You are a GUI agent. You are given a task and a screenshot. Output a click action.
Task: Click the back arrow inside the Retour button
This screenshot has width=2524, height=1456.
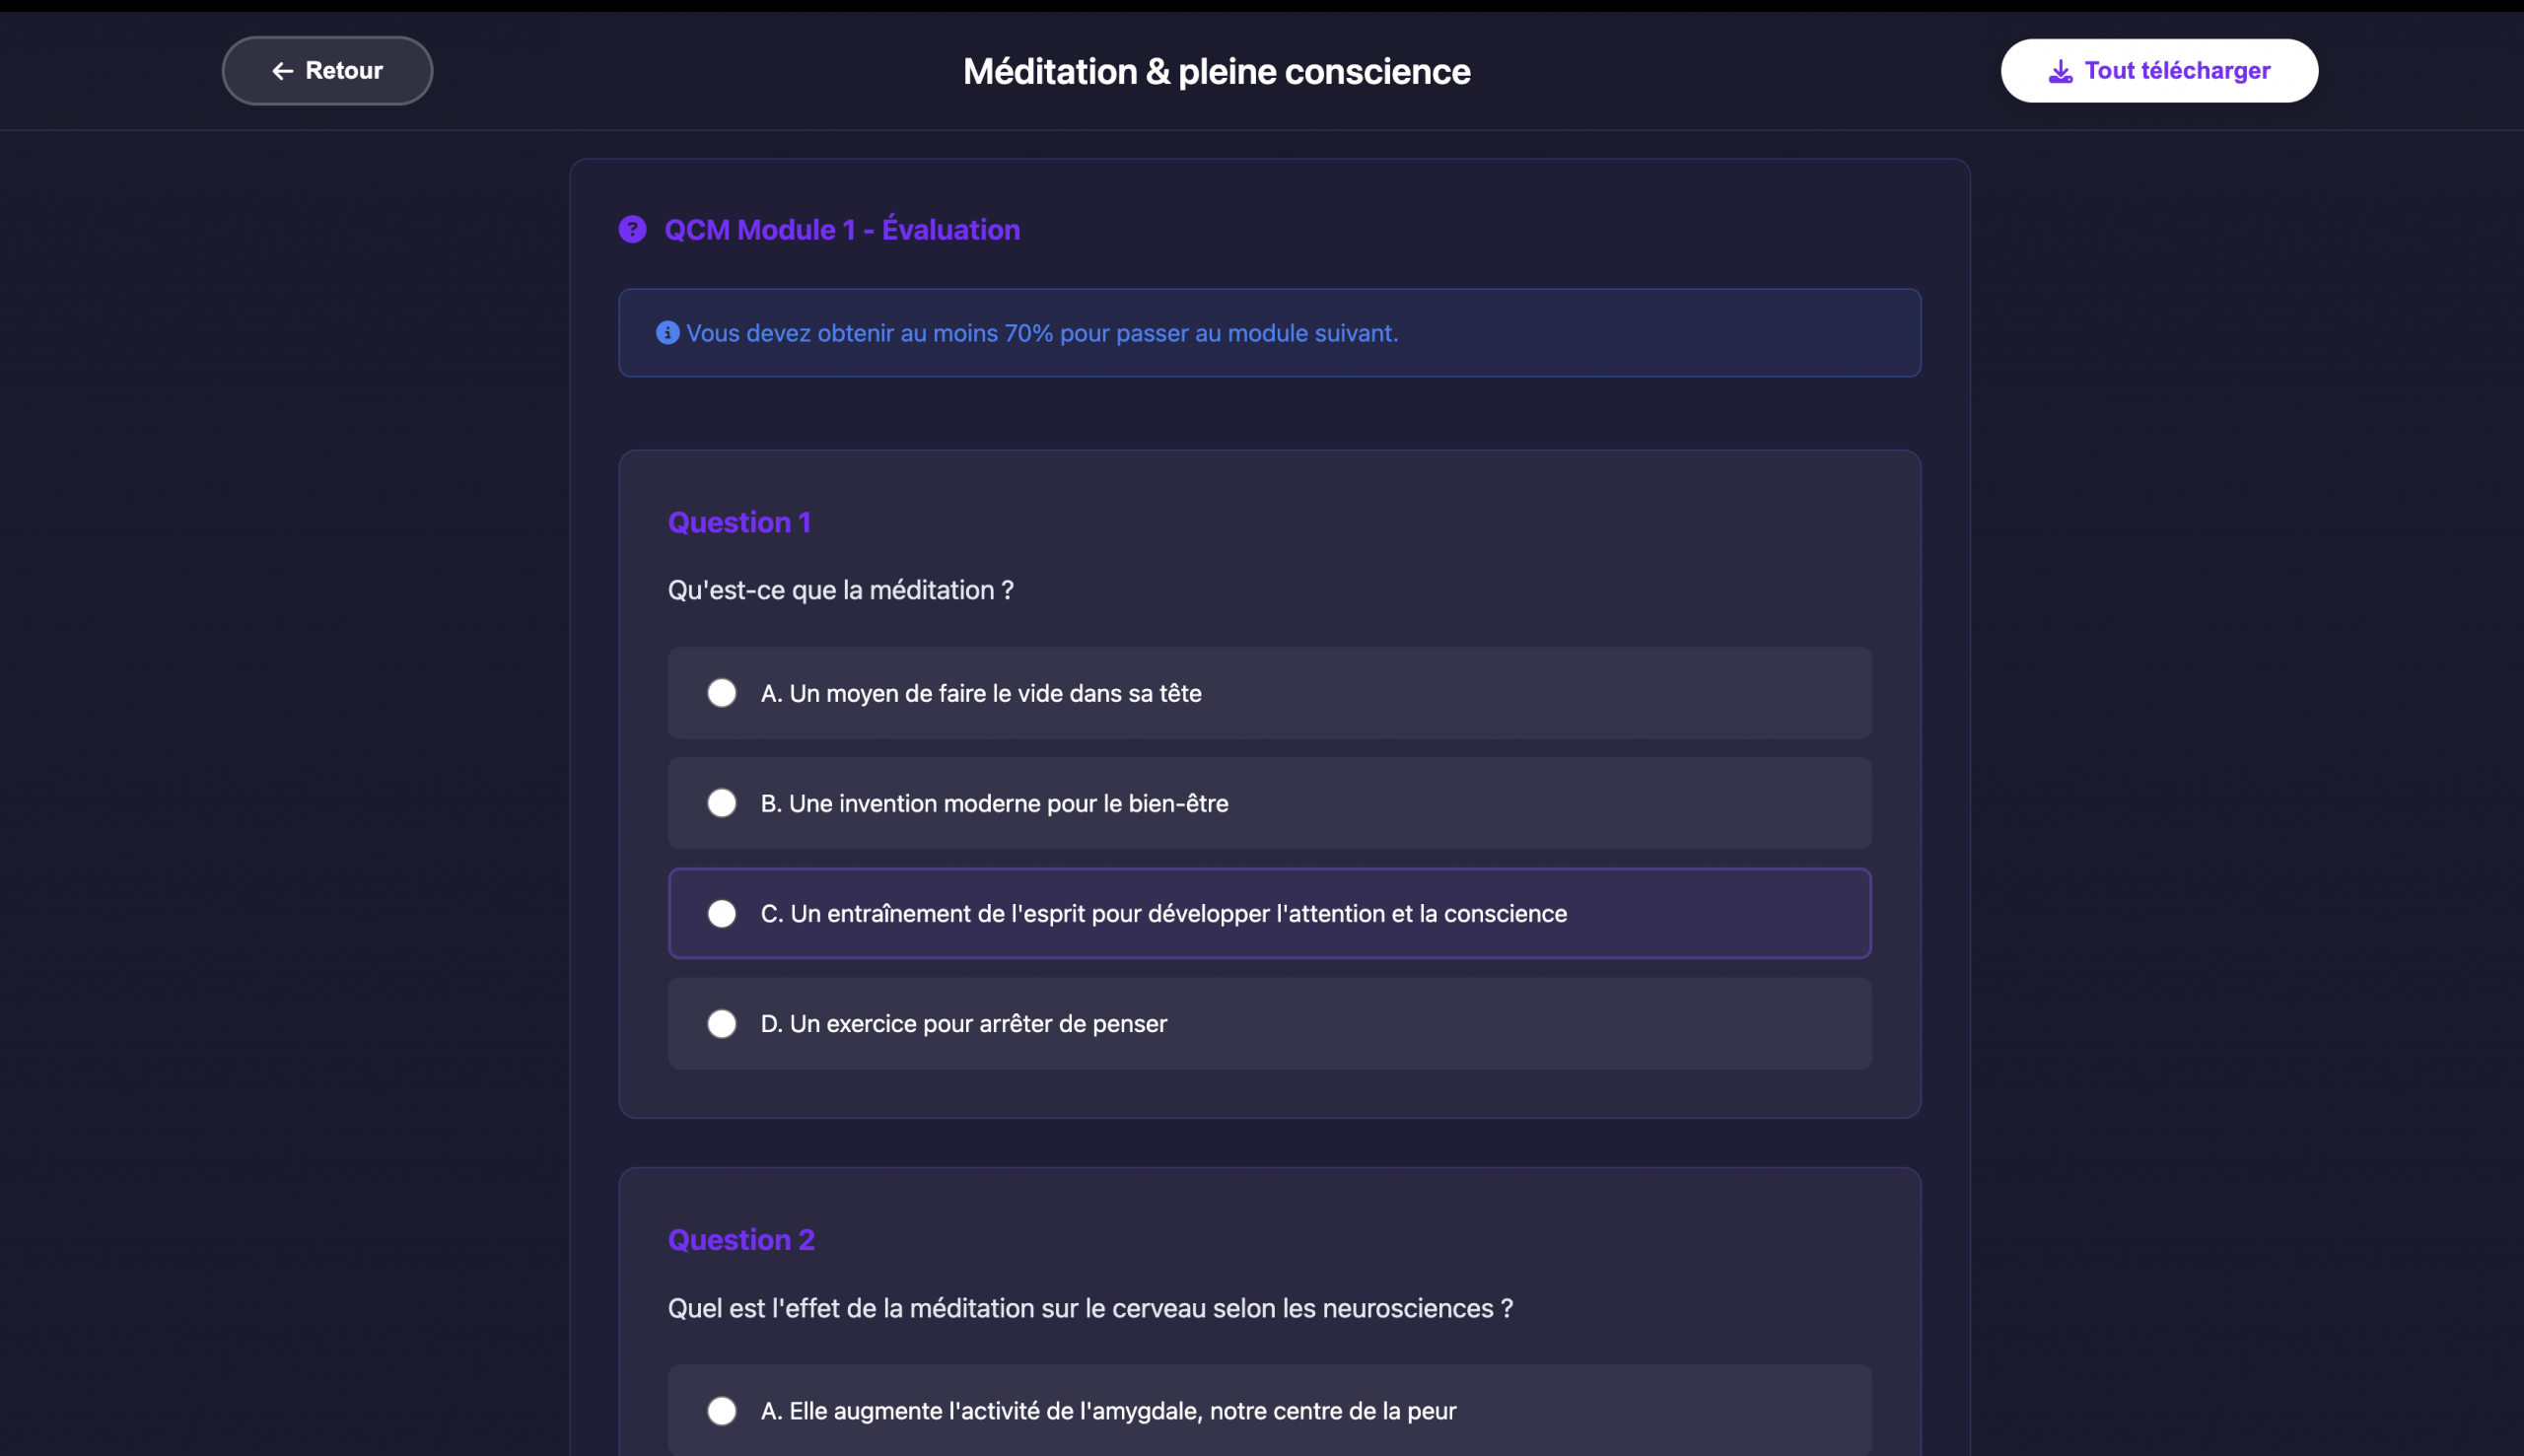click(x=281, y=70)
